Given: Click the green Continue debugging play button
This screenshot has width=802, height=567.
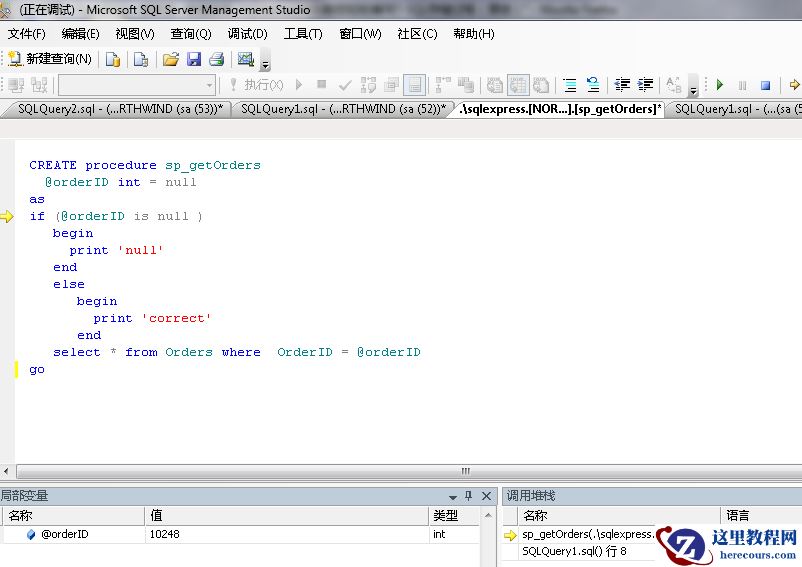Looking at the screenshot, I should tap(720, 85).
